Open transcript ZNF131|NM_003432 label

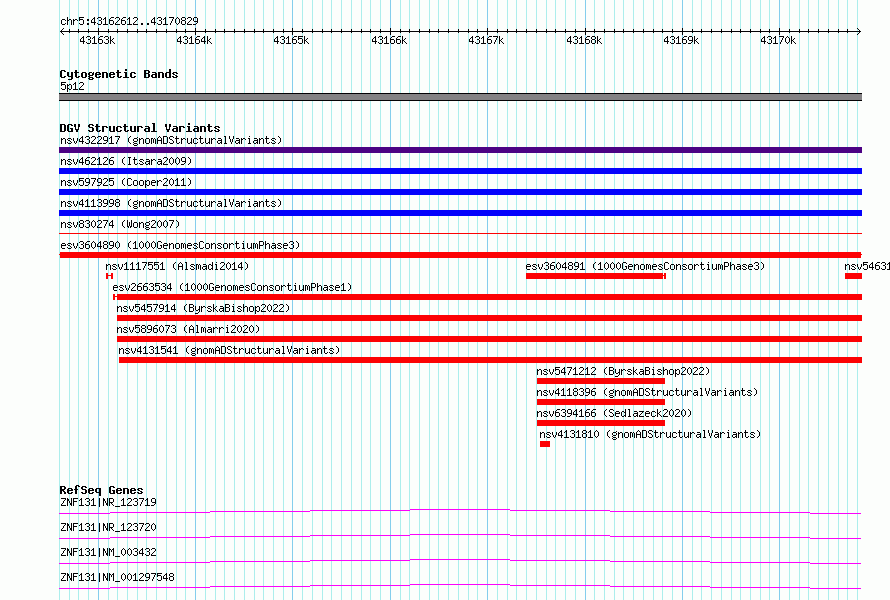pyautogui.click(x=108, y=552)
